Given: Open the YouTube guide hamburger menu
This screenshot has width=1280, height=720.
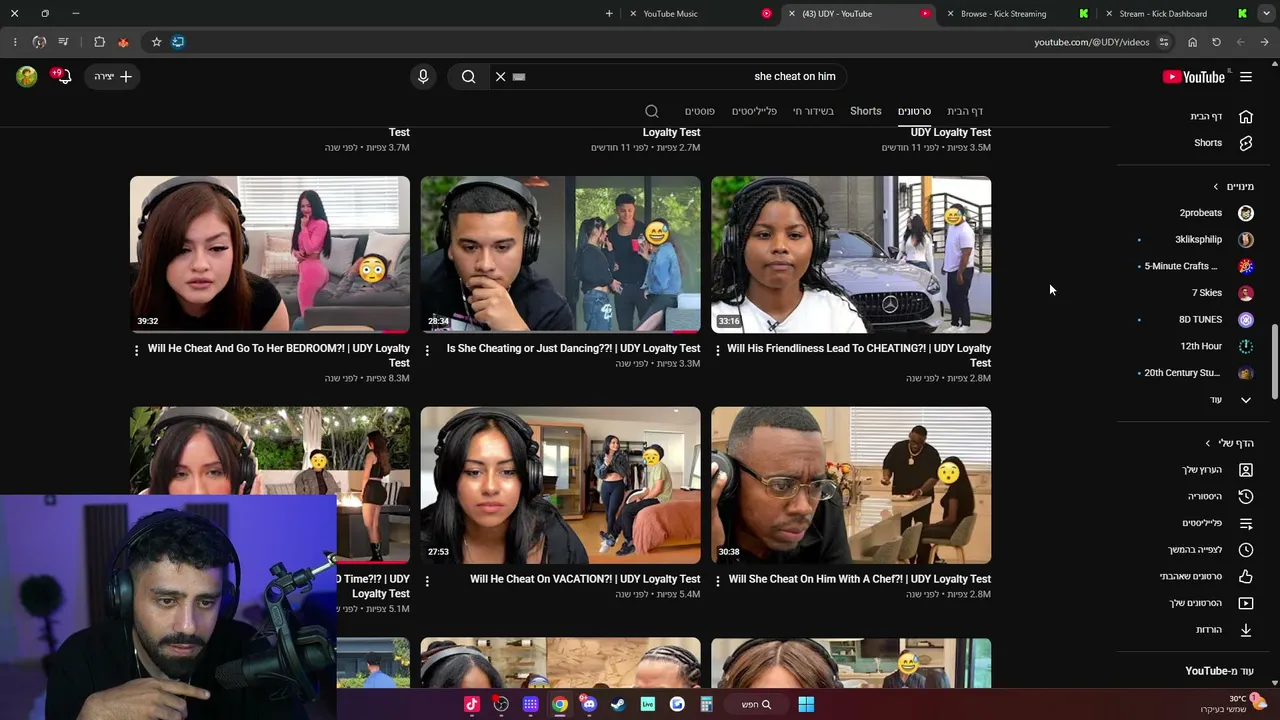Looking at the screenshot, I should [x=1246, y=77].
